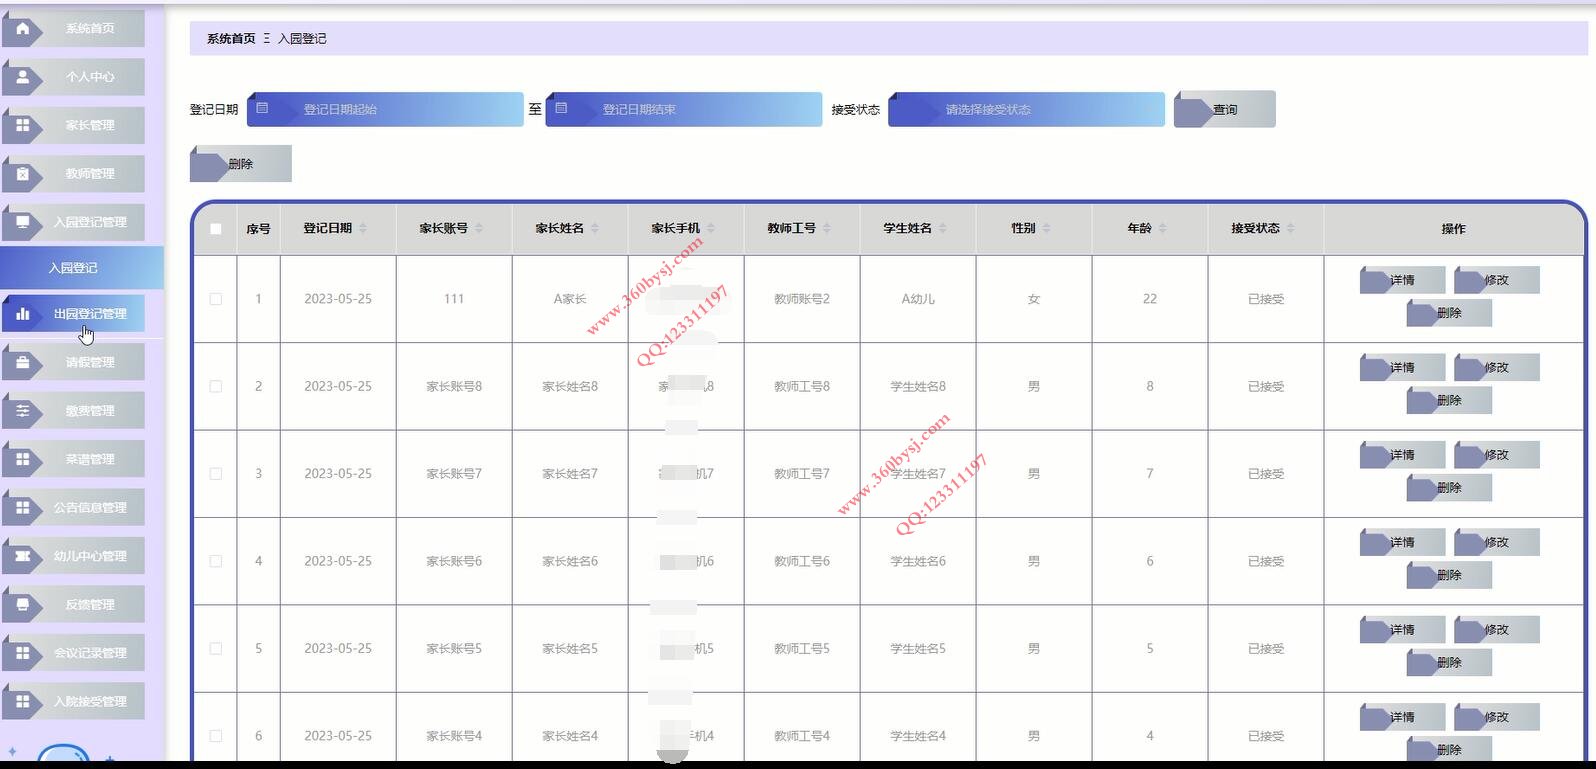1596x769 pixels.
Task: Open the 公告信息管理 menu
Action: click(x=89, y=508)
